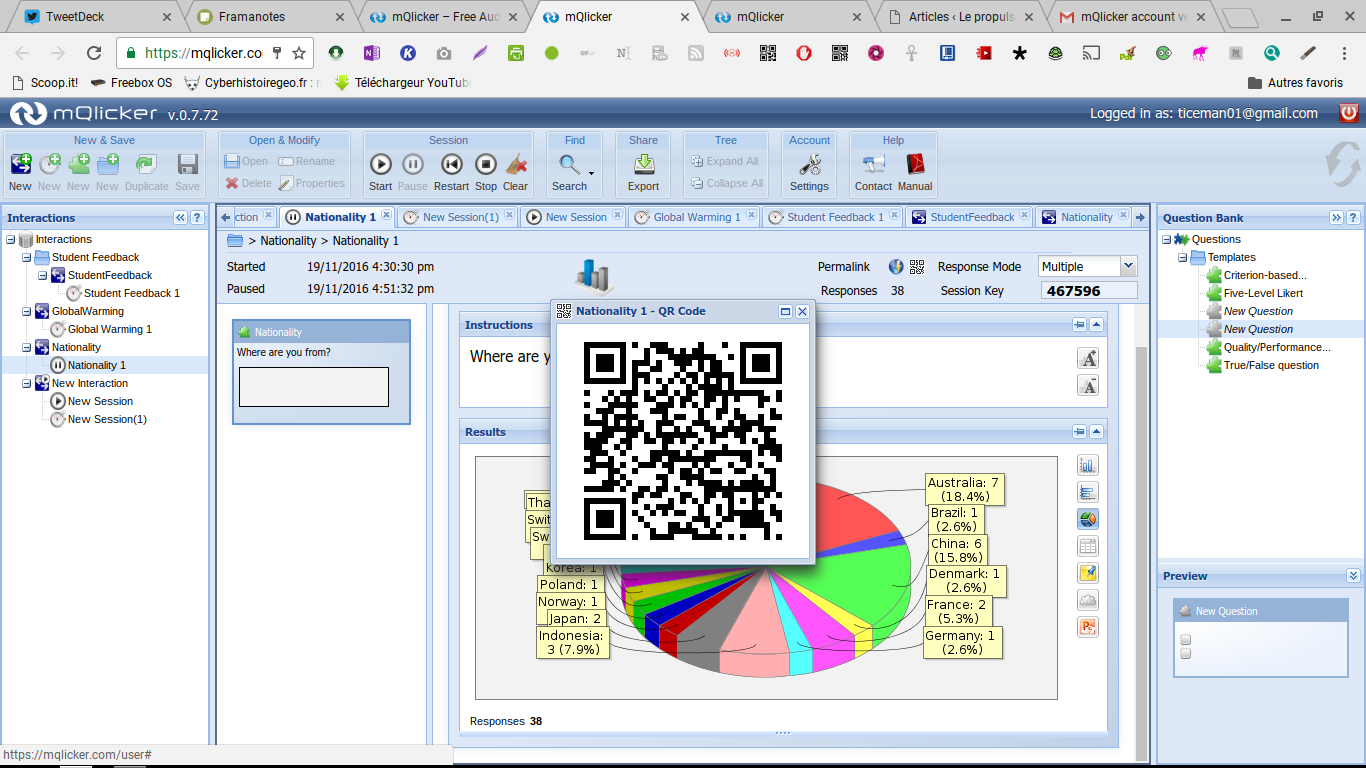
Task: Close the QR Code popup window
Action: (802, 311)
